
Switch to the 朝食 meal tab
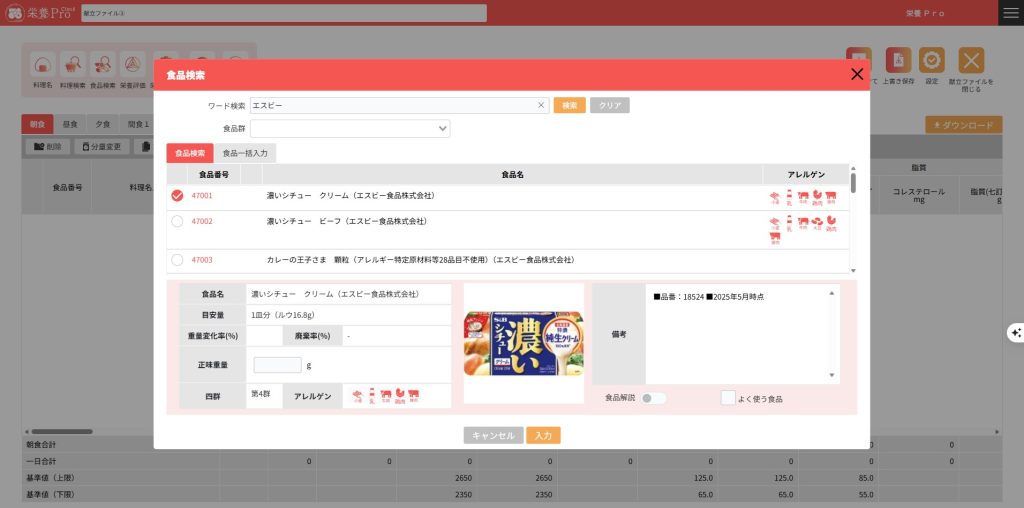pyautogui.click(x=37, y=124)
